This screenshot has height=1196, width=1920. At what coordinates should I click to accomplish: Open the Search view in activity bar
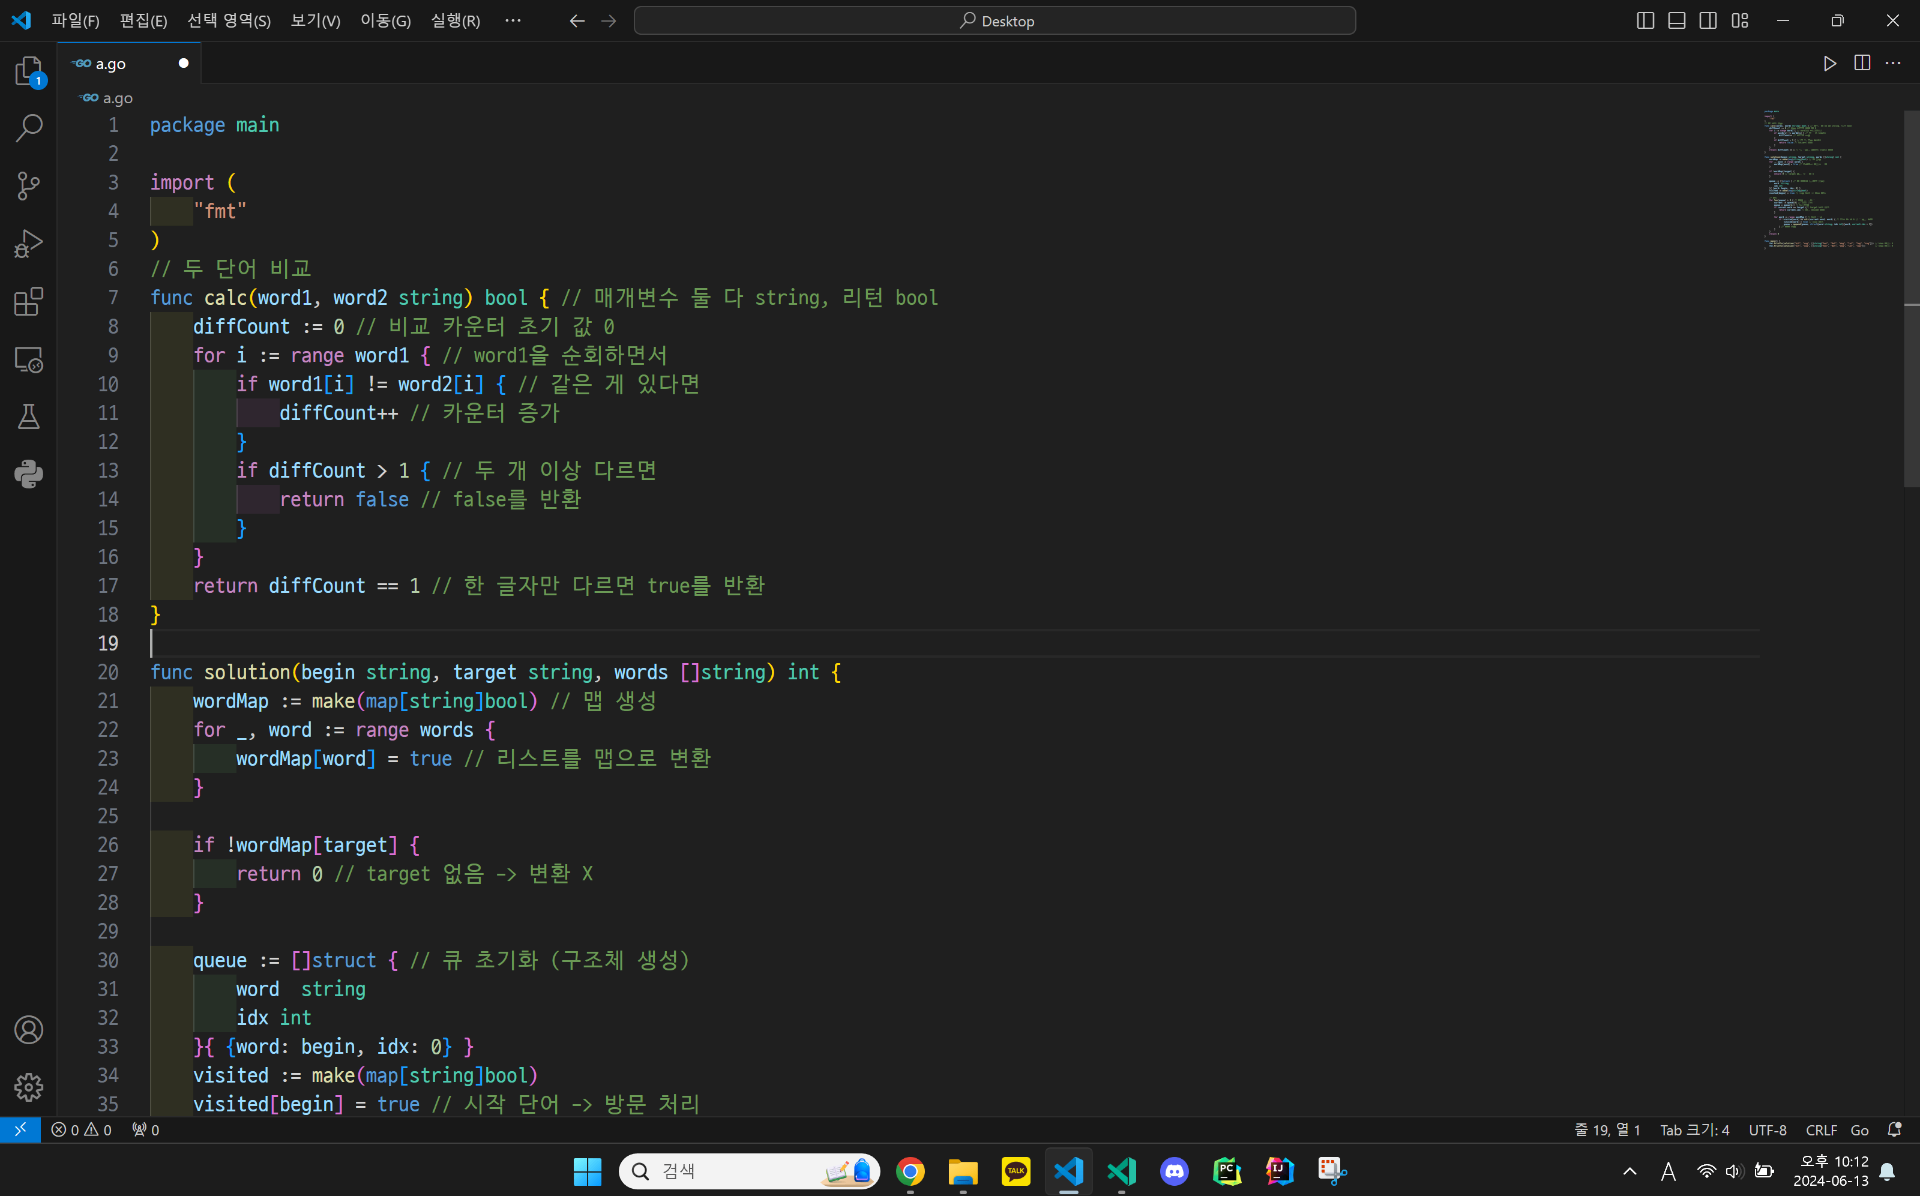point(29,128)
